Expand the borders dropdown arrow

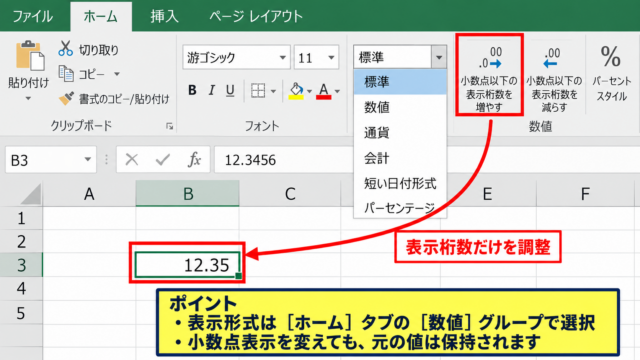[x=273, y=91]
